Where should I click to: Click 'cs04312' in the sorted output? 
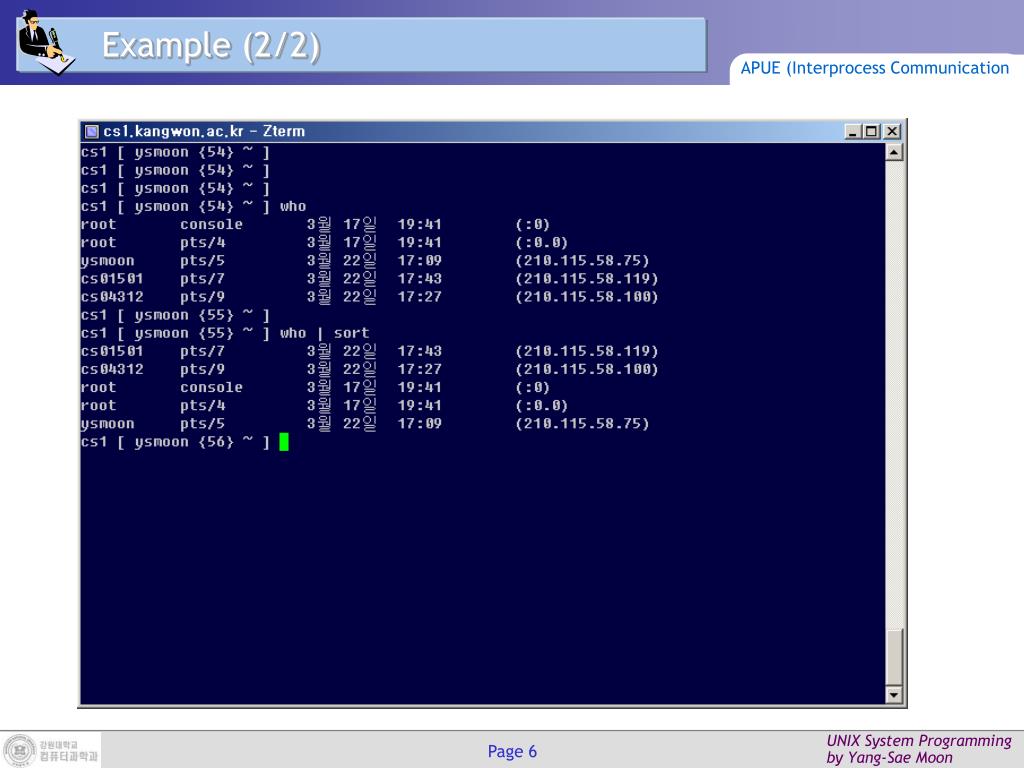[x=112, y=370]
